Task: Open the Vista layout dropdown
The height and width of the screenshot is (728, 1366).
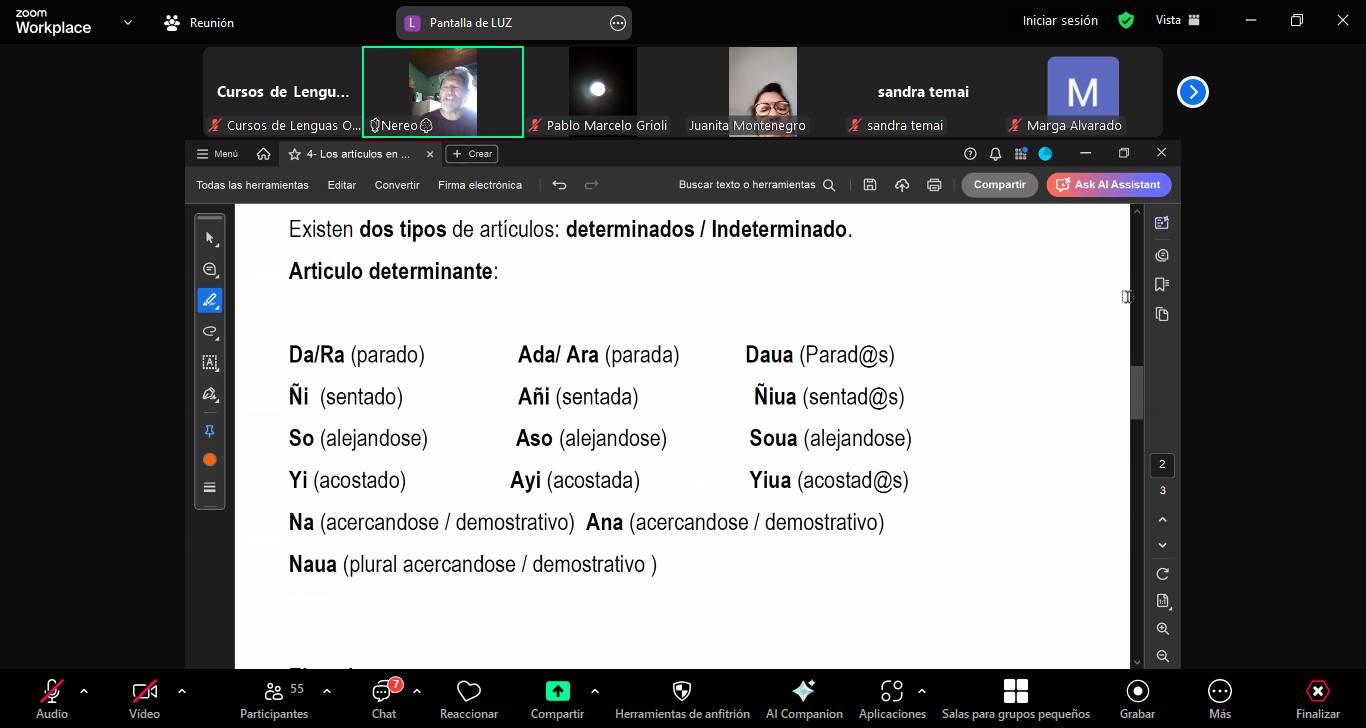Action: [1177, 20]
